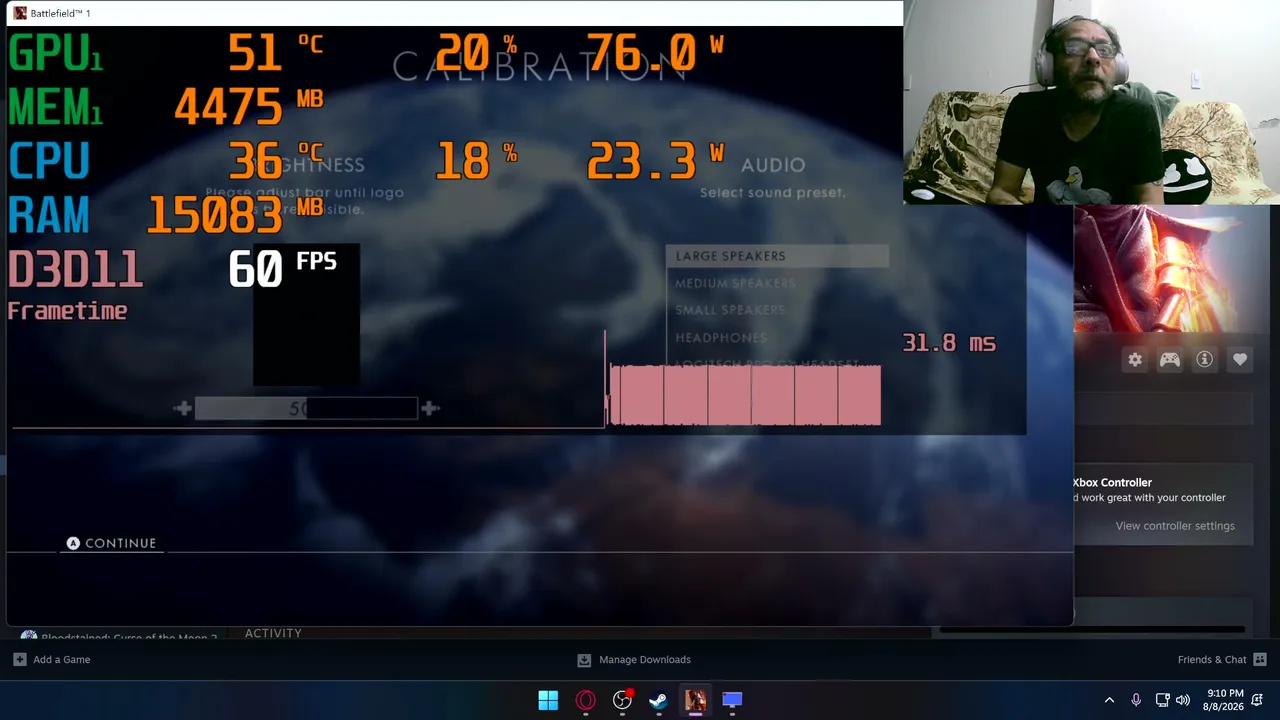Switch to OBS Studio on taskbar
This screenshot has height=720, width=1280.
pyautogui.click(x=622, y=700)
